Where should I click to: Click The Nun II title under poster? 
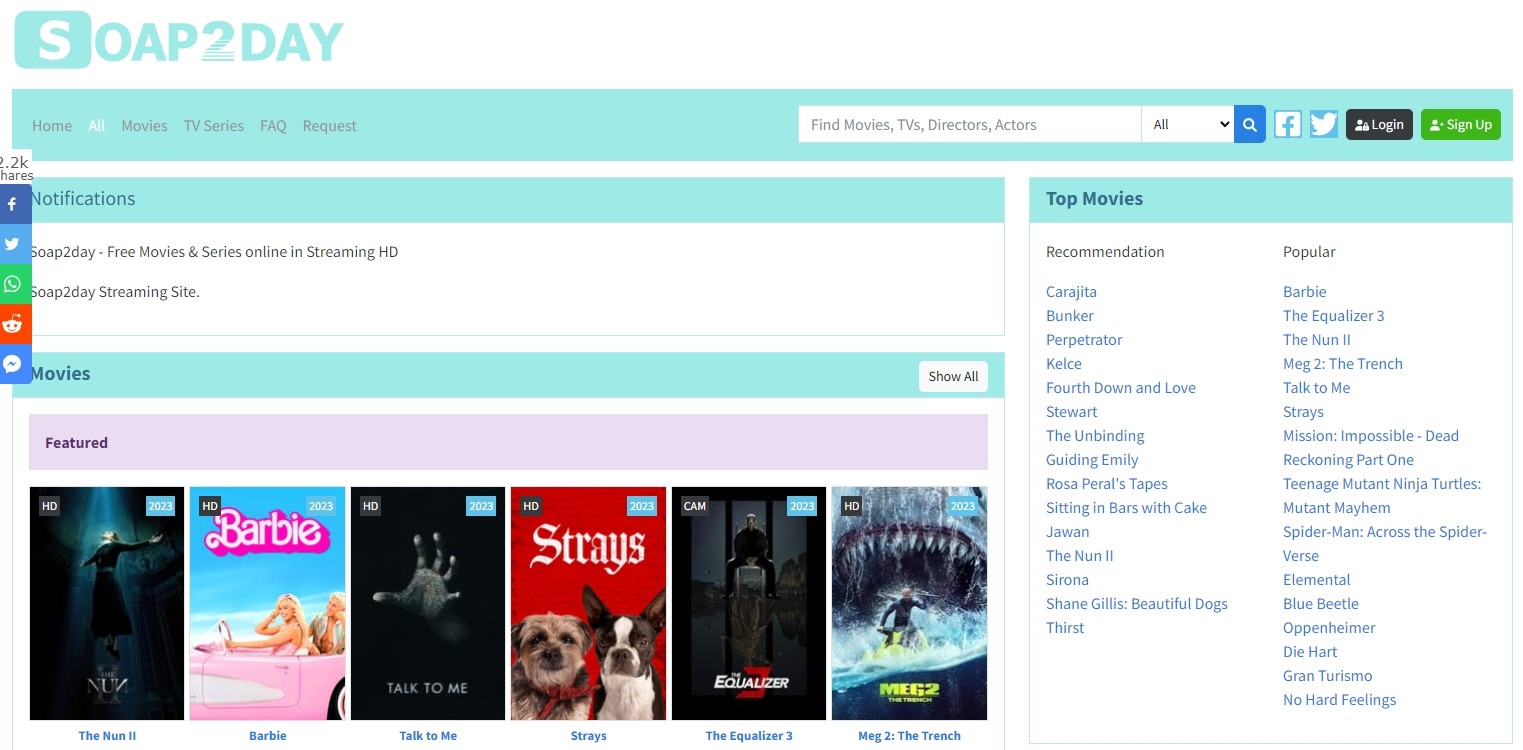point(107,736)
